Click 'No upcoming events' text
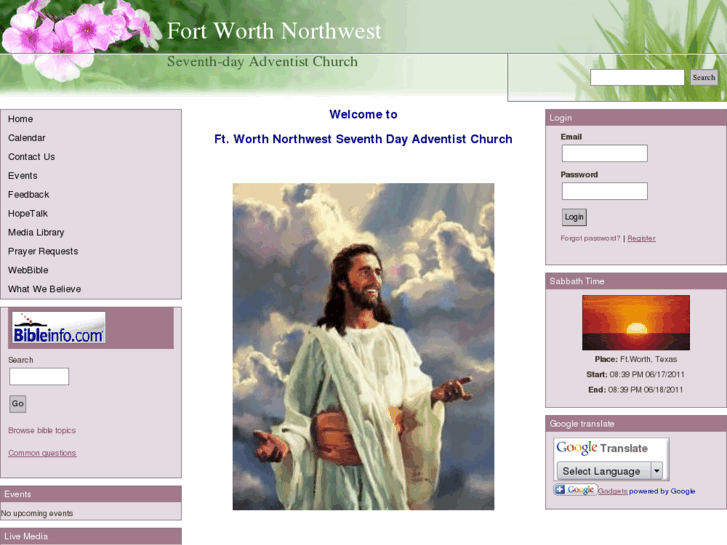Image resolution: width=727 pixels, height=545 pixels. [37, 513]
